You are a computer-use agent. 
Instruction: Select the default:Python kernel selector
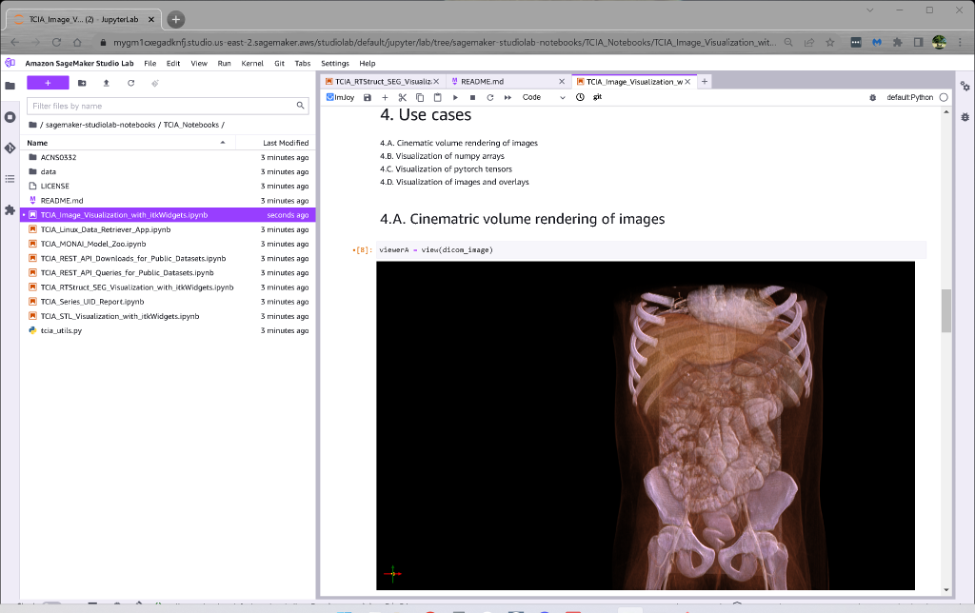[x=909, y=98]
